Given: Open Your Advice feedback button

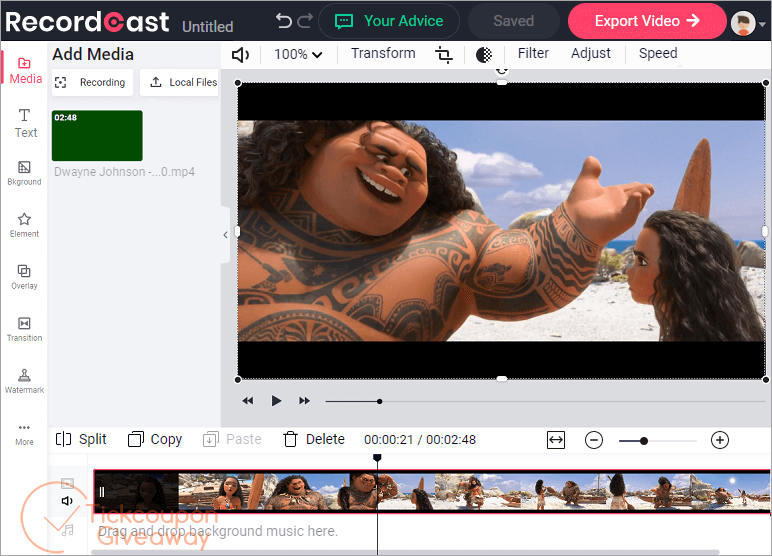Looking at the screenshot, I should (x=389, y=21).
